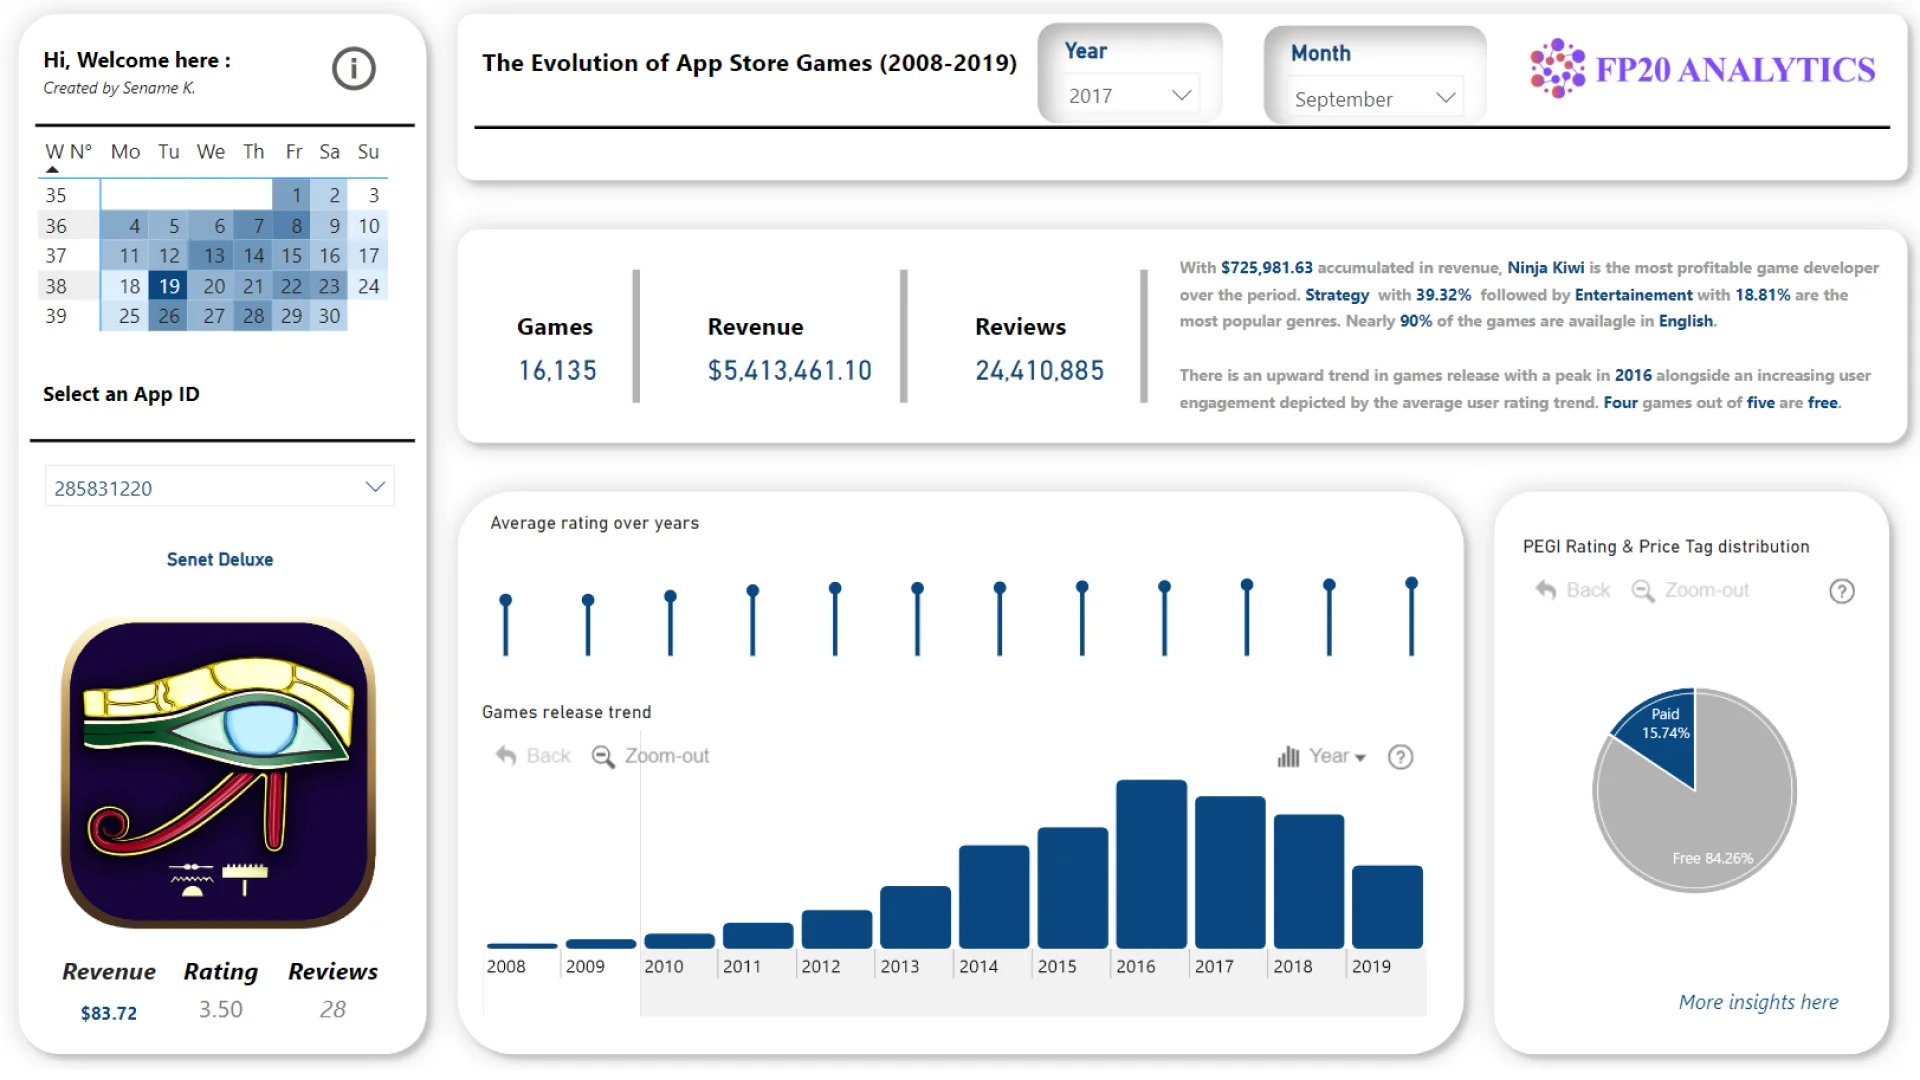Screen dimensions: 1920x1080
Task: Click the app revenue value $83.72
Action: [x=109, y=1013]
